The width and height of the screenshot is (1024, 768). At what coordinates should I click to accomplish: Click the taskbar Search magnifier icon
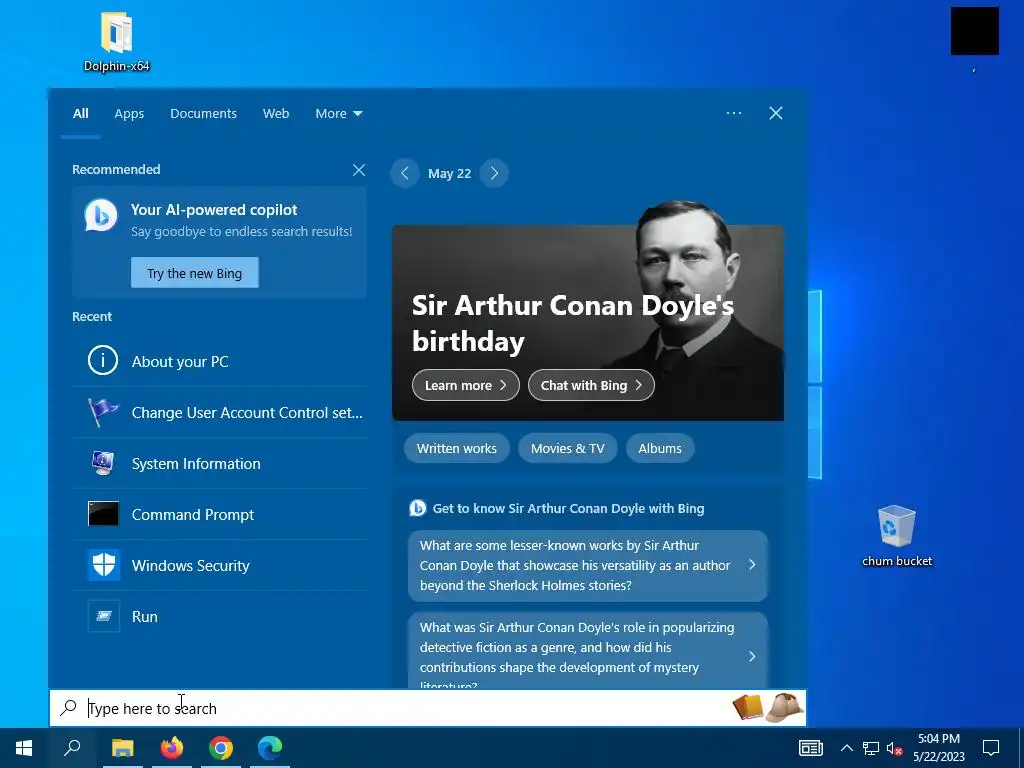click(72, 748)
